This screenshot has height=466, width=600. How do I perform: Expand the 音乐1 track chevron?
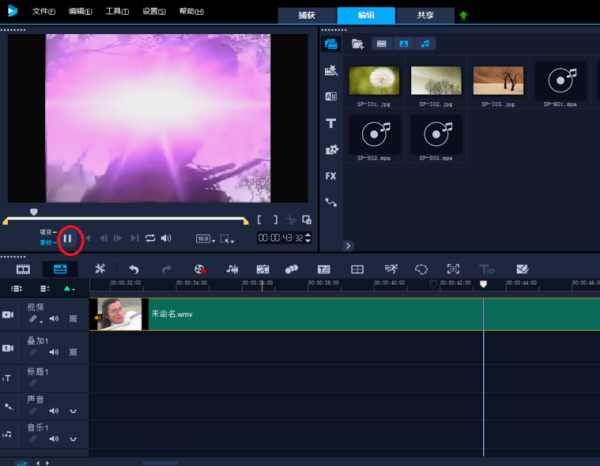click(73, 437)
